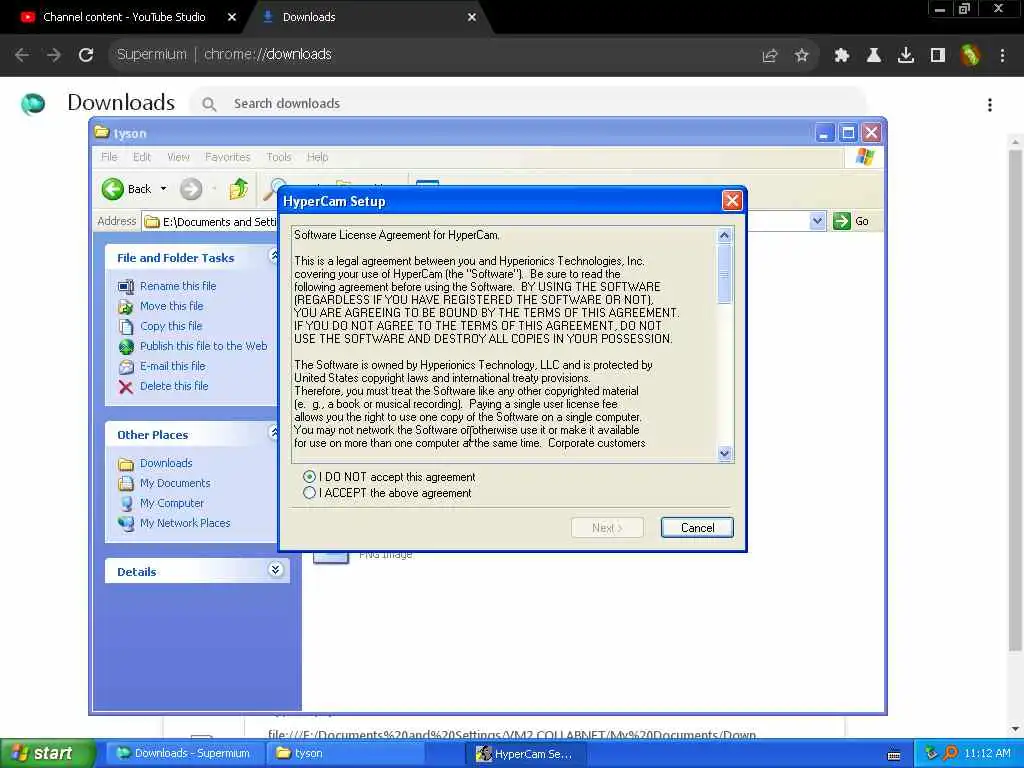Image resolution: width=1024 pixels, height=768 pixels.
Task: Bookmark this page with star icon
Action: click(802, 56)
